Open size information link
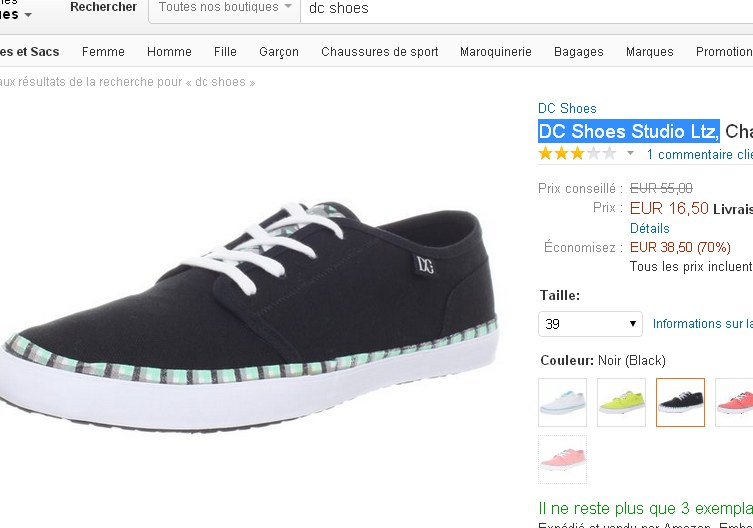Screen dimensions: 753x528 pos(703,324)
